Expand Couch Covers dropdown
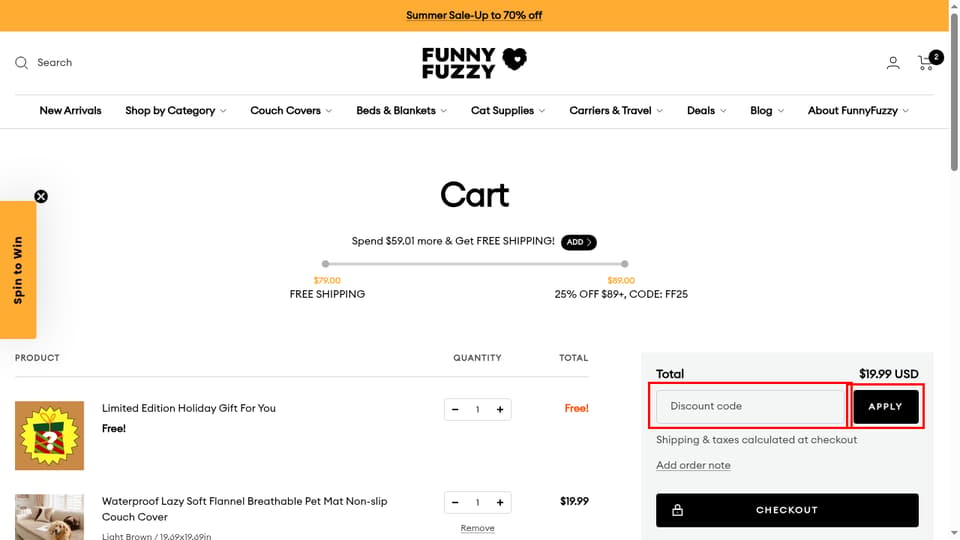The height and width of the screenshot is (540, 960). click(x=291, y=111)
